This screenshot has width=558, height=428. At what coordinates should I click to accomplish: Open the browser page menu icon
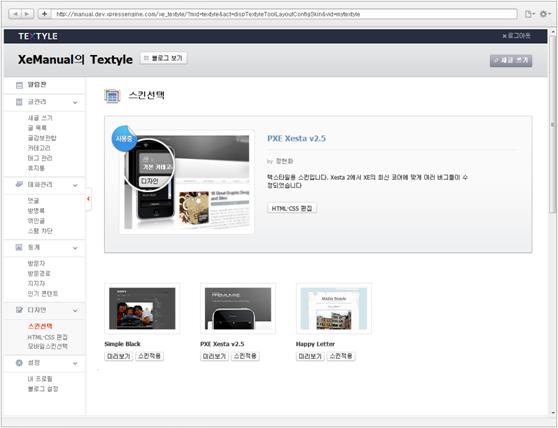(x=530, y=14)
